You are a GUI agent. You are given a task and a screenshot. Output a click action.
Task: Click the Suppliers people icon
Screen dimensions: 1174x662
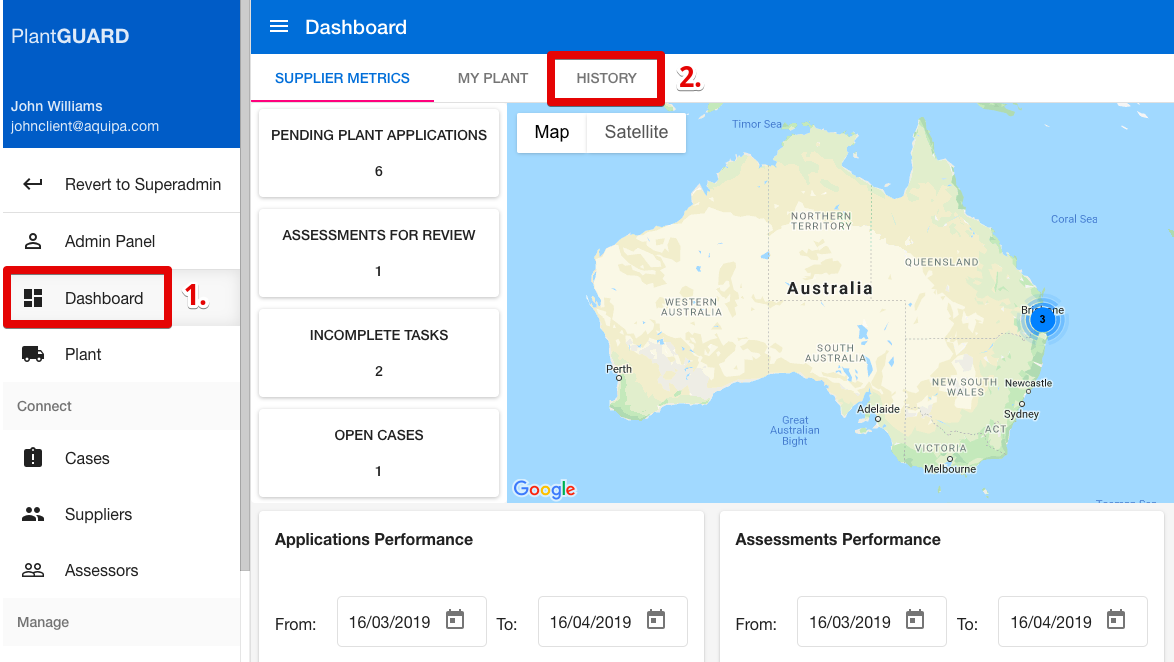(33, 514)
